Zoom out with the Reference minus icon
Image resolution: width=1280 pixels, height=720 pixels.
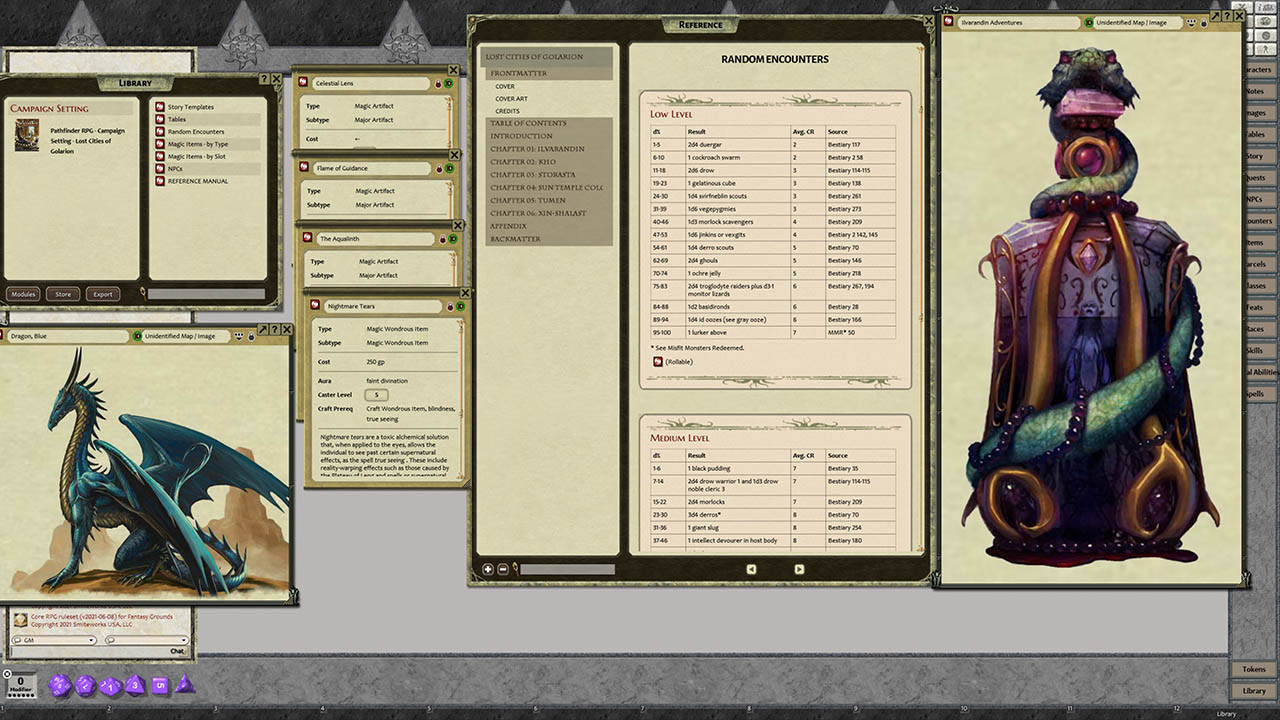[x=502, y=569]
